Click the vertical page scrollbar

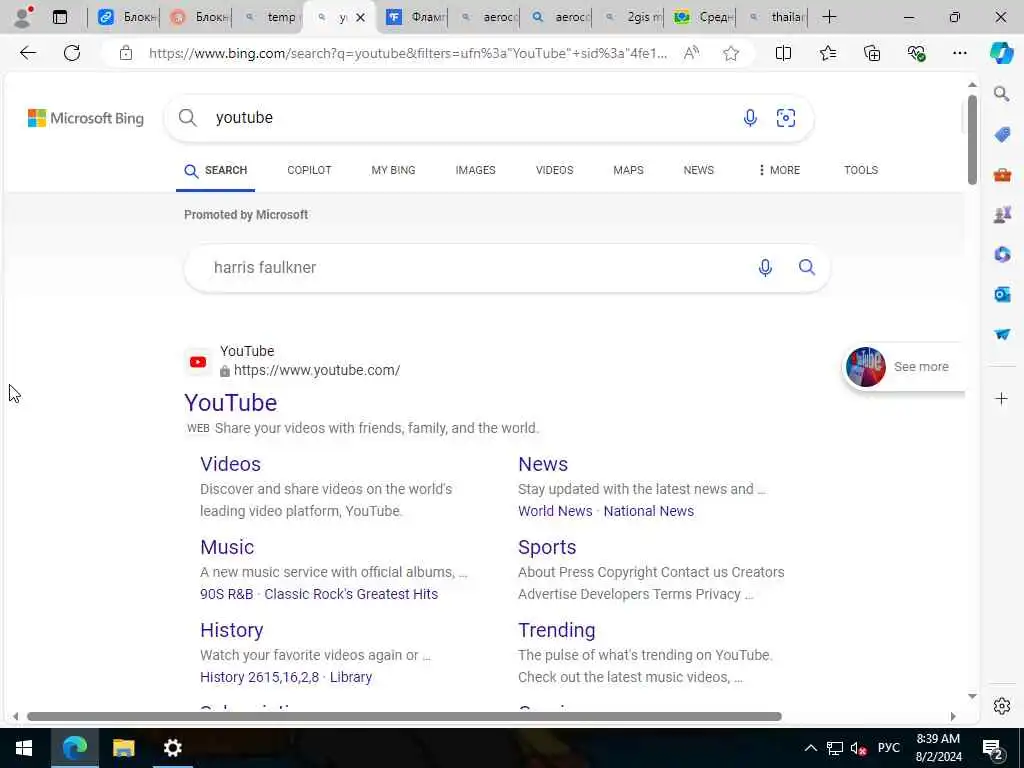(972, 140)
